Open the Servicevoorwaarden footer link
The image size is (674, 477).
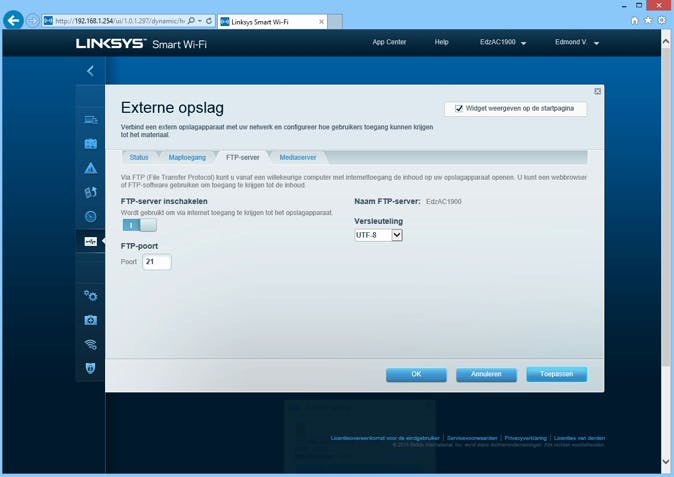[472, 438]
